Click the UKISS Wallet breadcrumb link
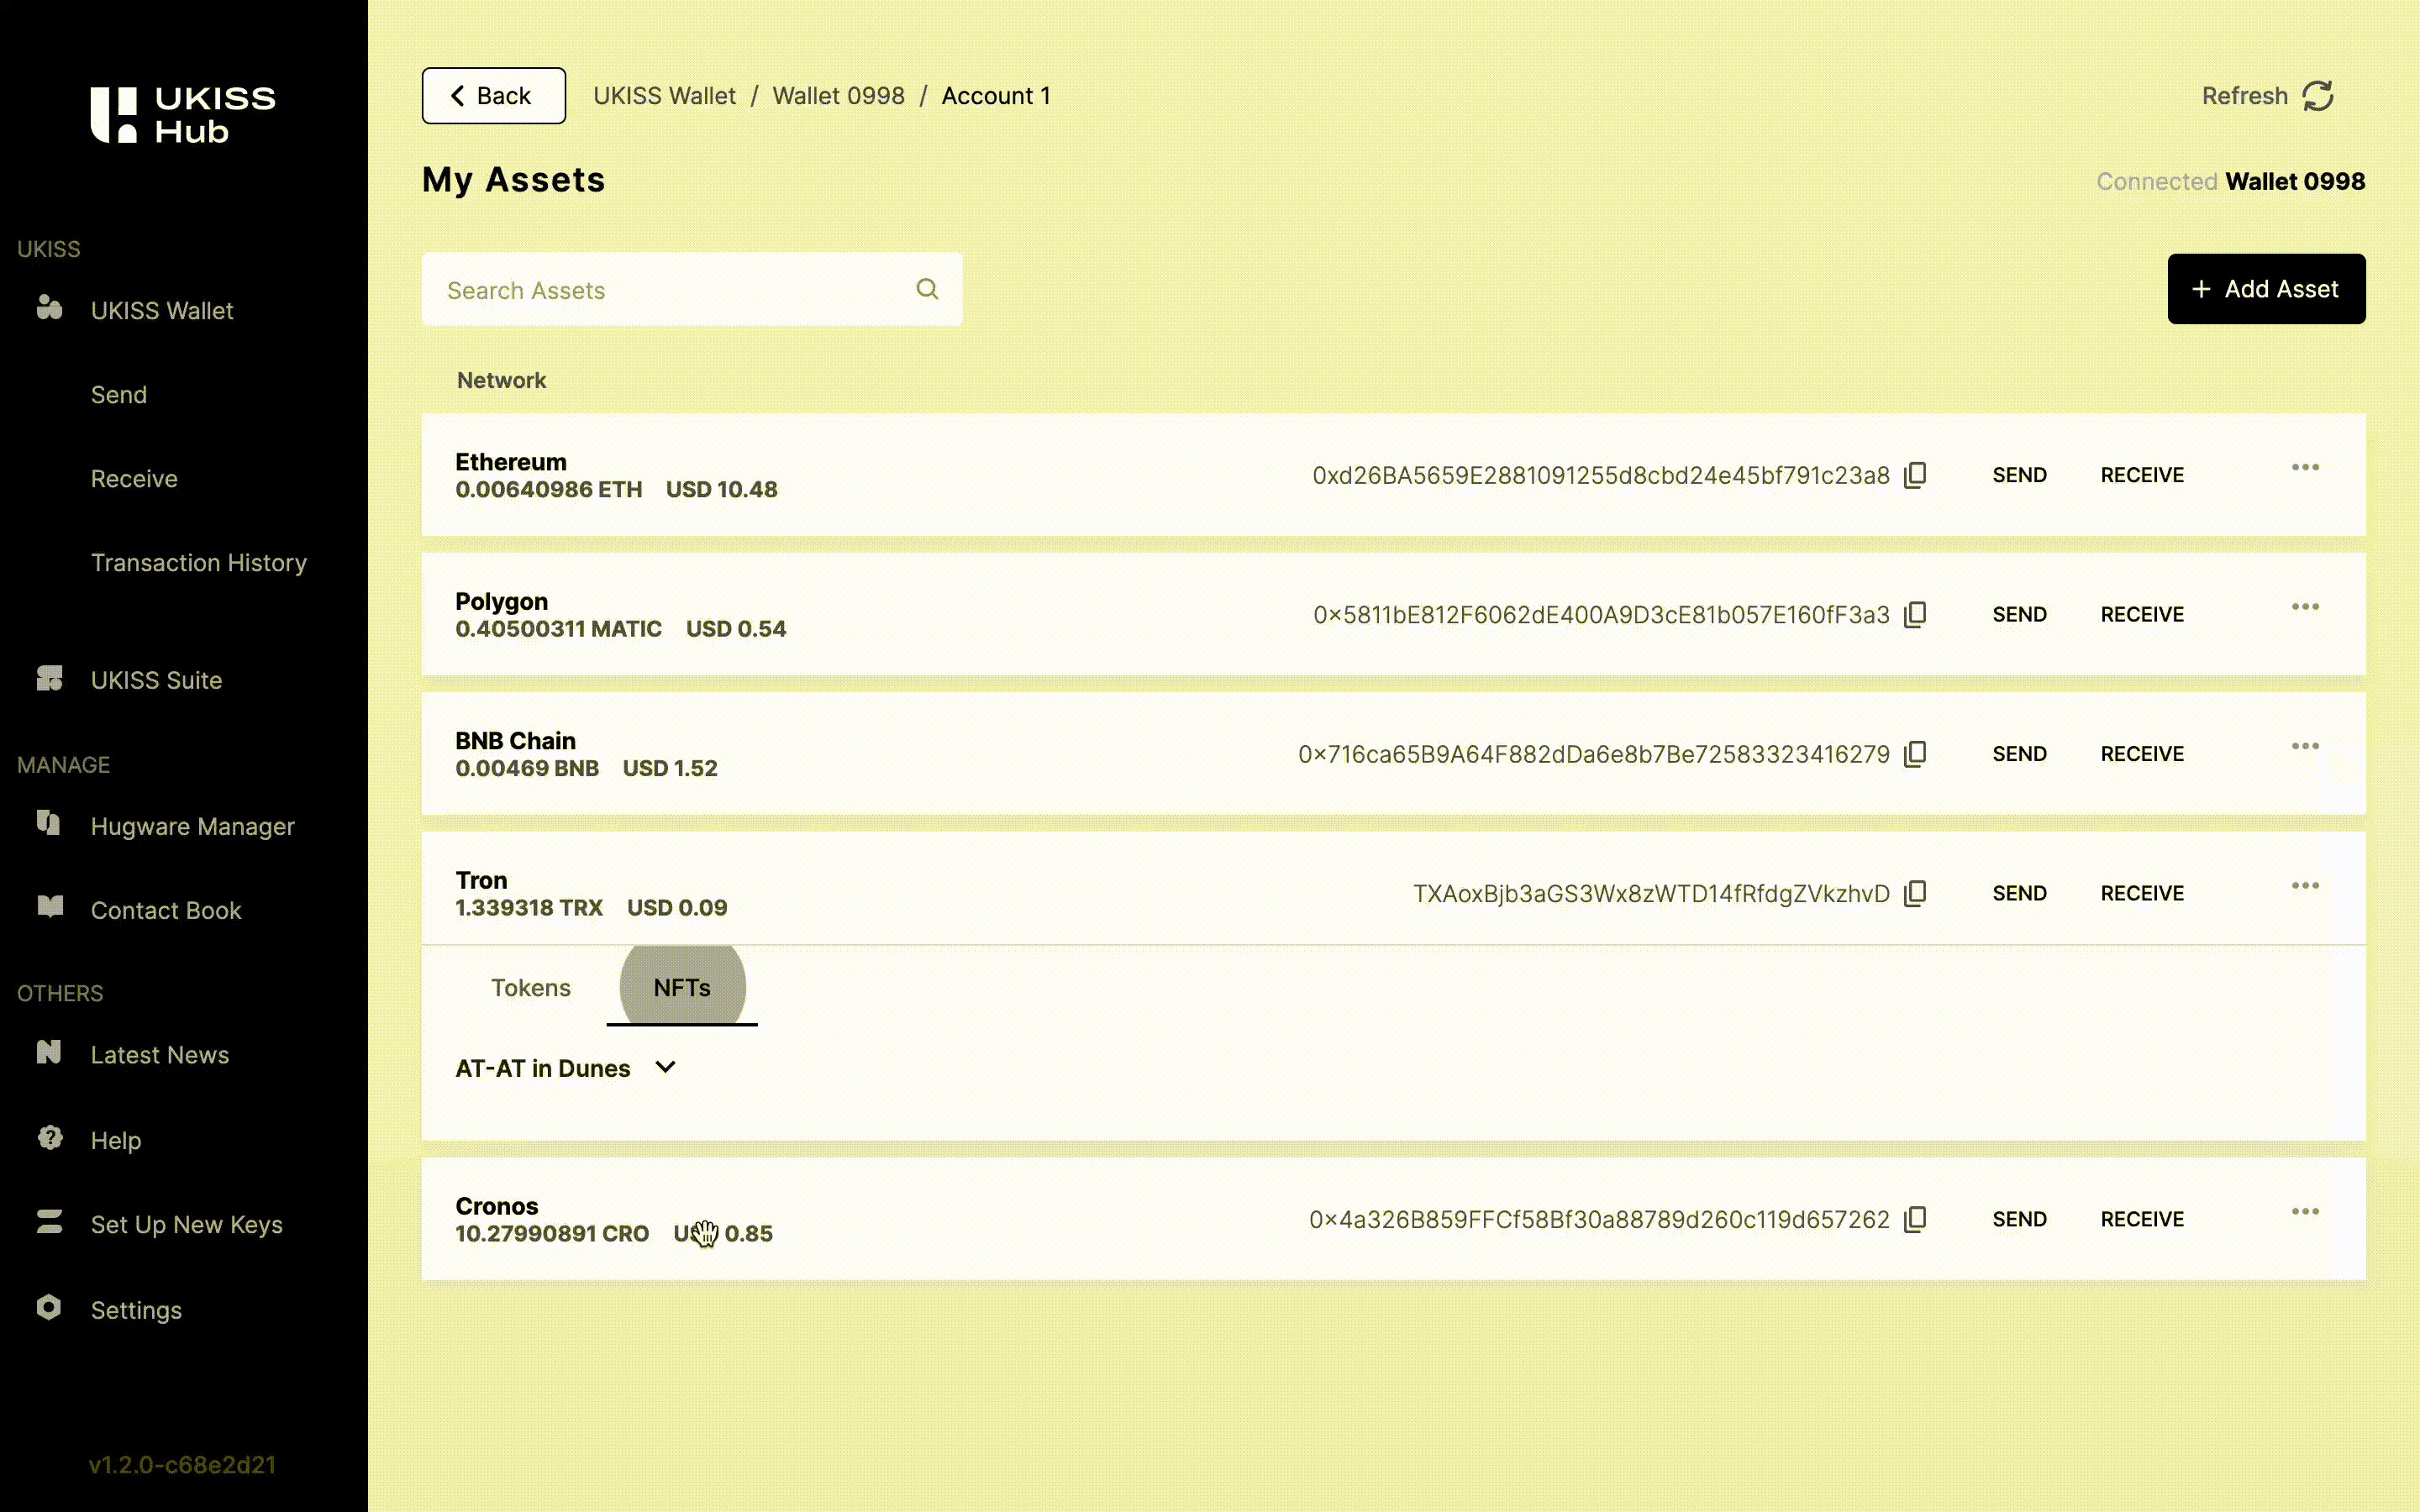2420x1512 pixels. point(664,96)
